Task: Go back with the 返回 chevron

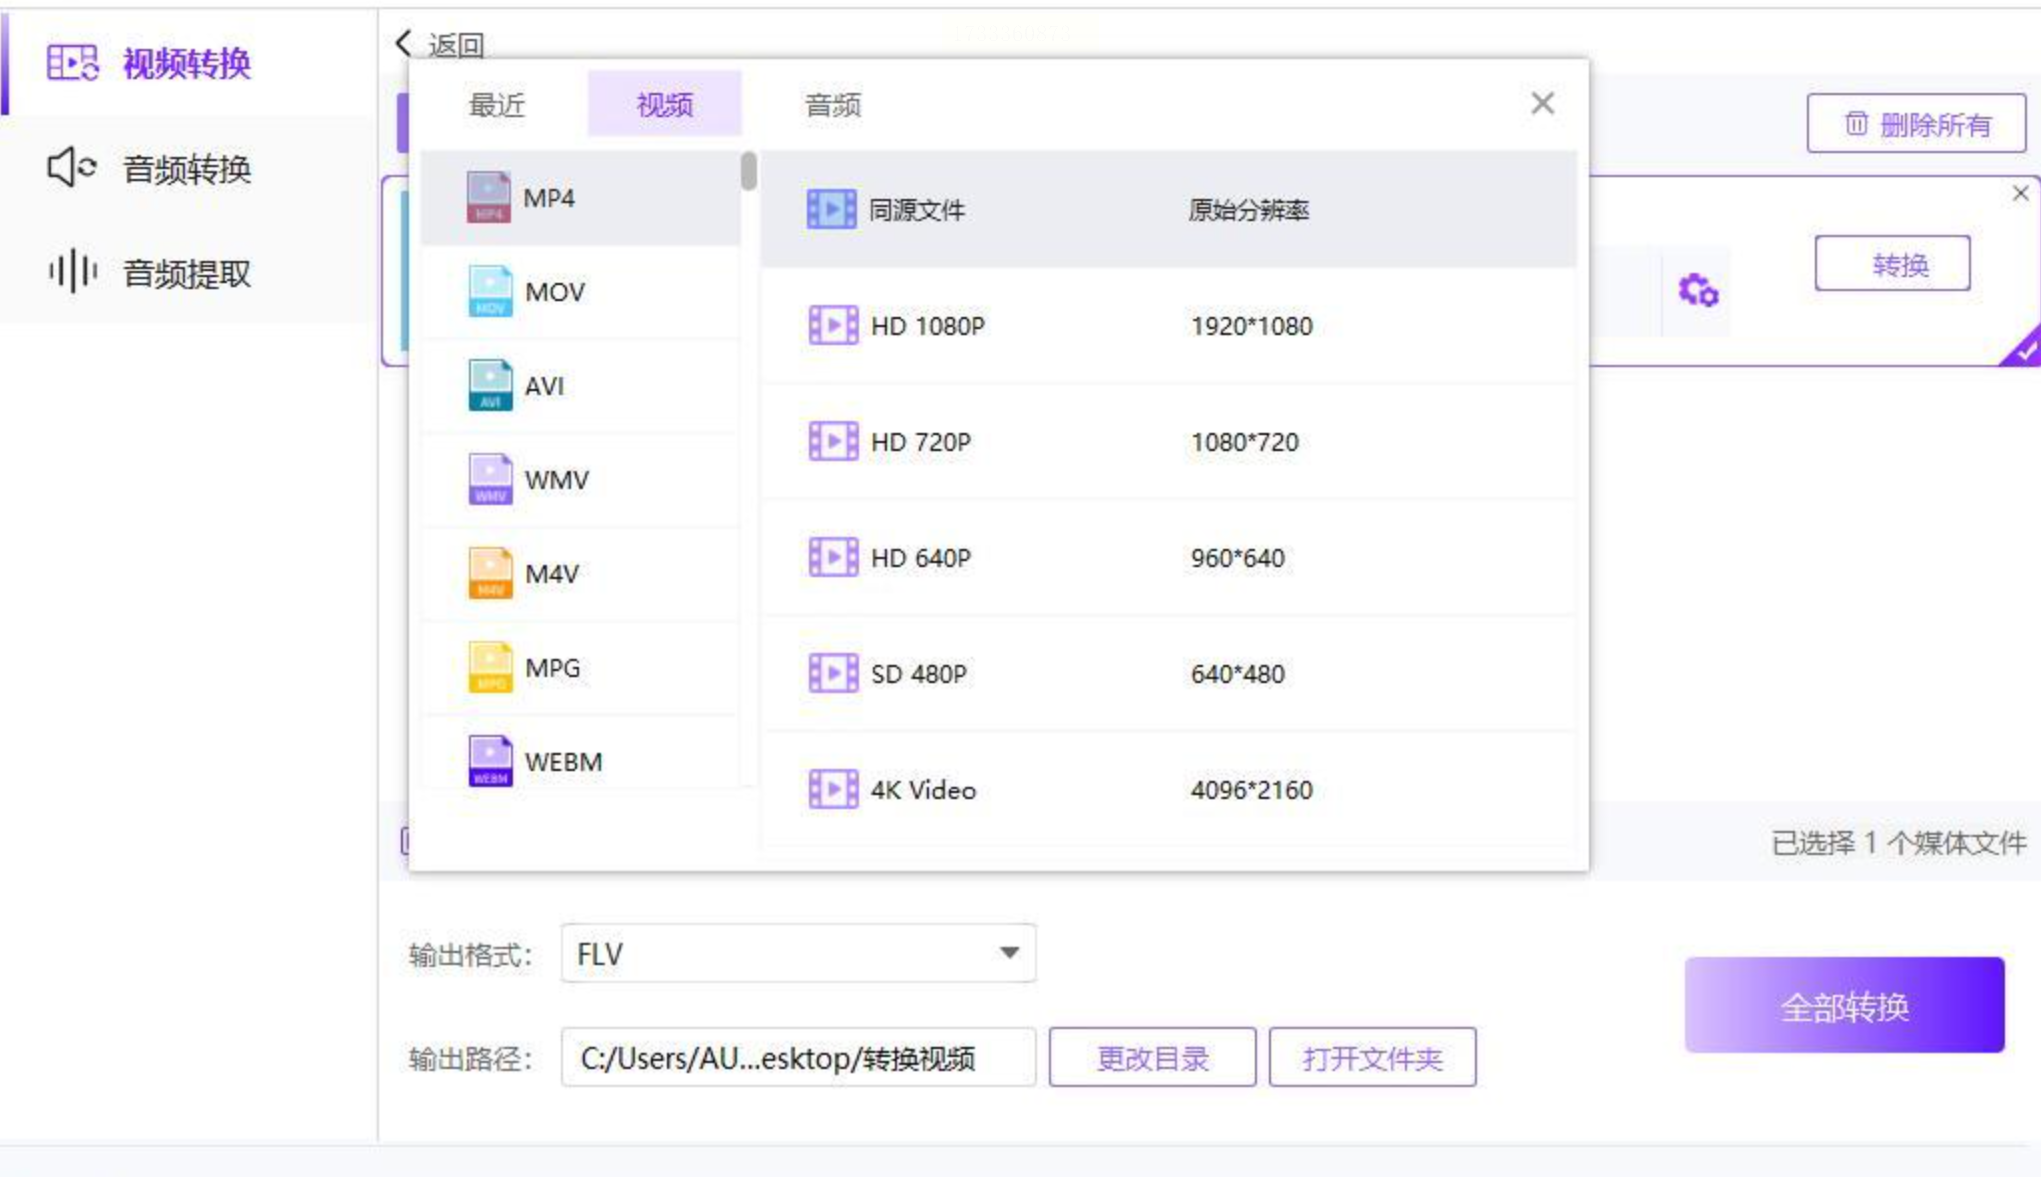Action: tap(403, 43)
